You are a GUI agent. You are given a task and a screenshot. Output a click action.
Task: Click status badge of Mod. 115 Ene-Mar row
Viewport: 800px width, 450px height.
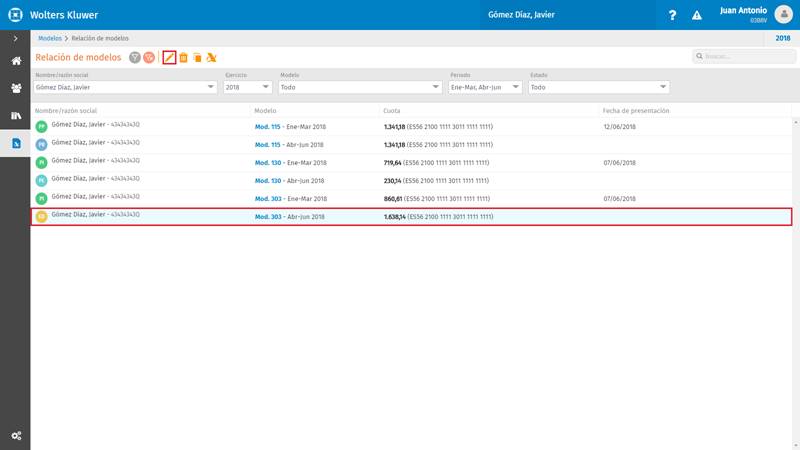pyautogui.click(x=41, y=127)
